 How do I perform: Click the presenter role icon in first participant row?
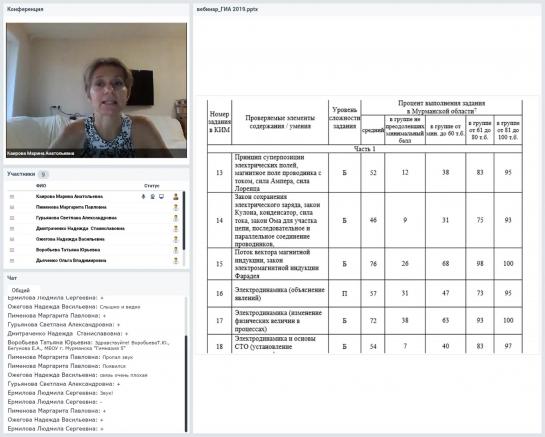176,196
